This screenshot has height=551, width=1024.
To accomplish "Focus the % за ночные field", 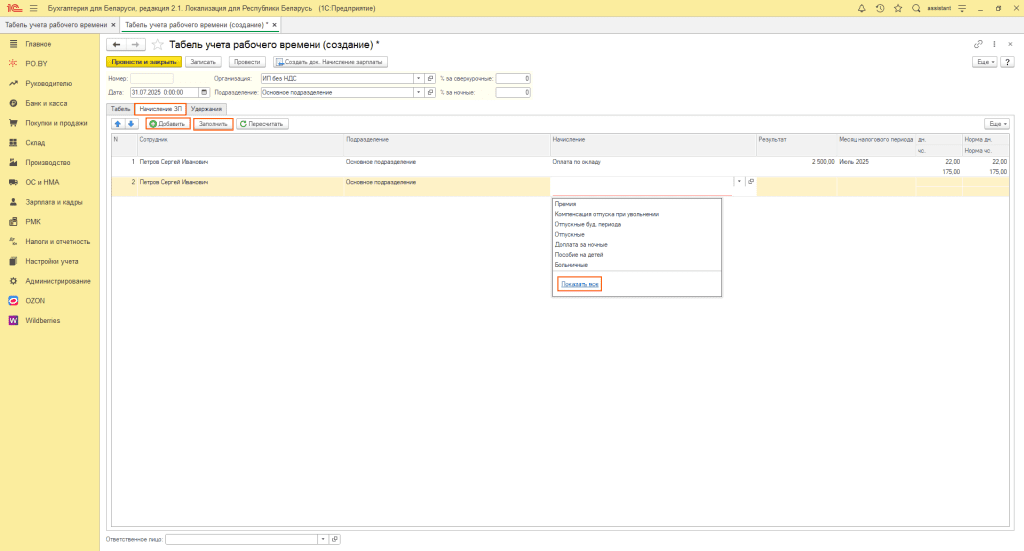I will click(513, 93).
